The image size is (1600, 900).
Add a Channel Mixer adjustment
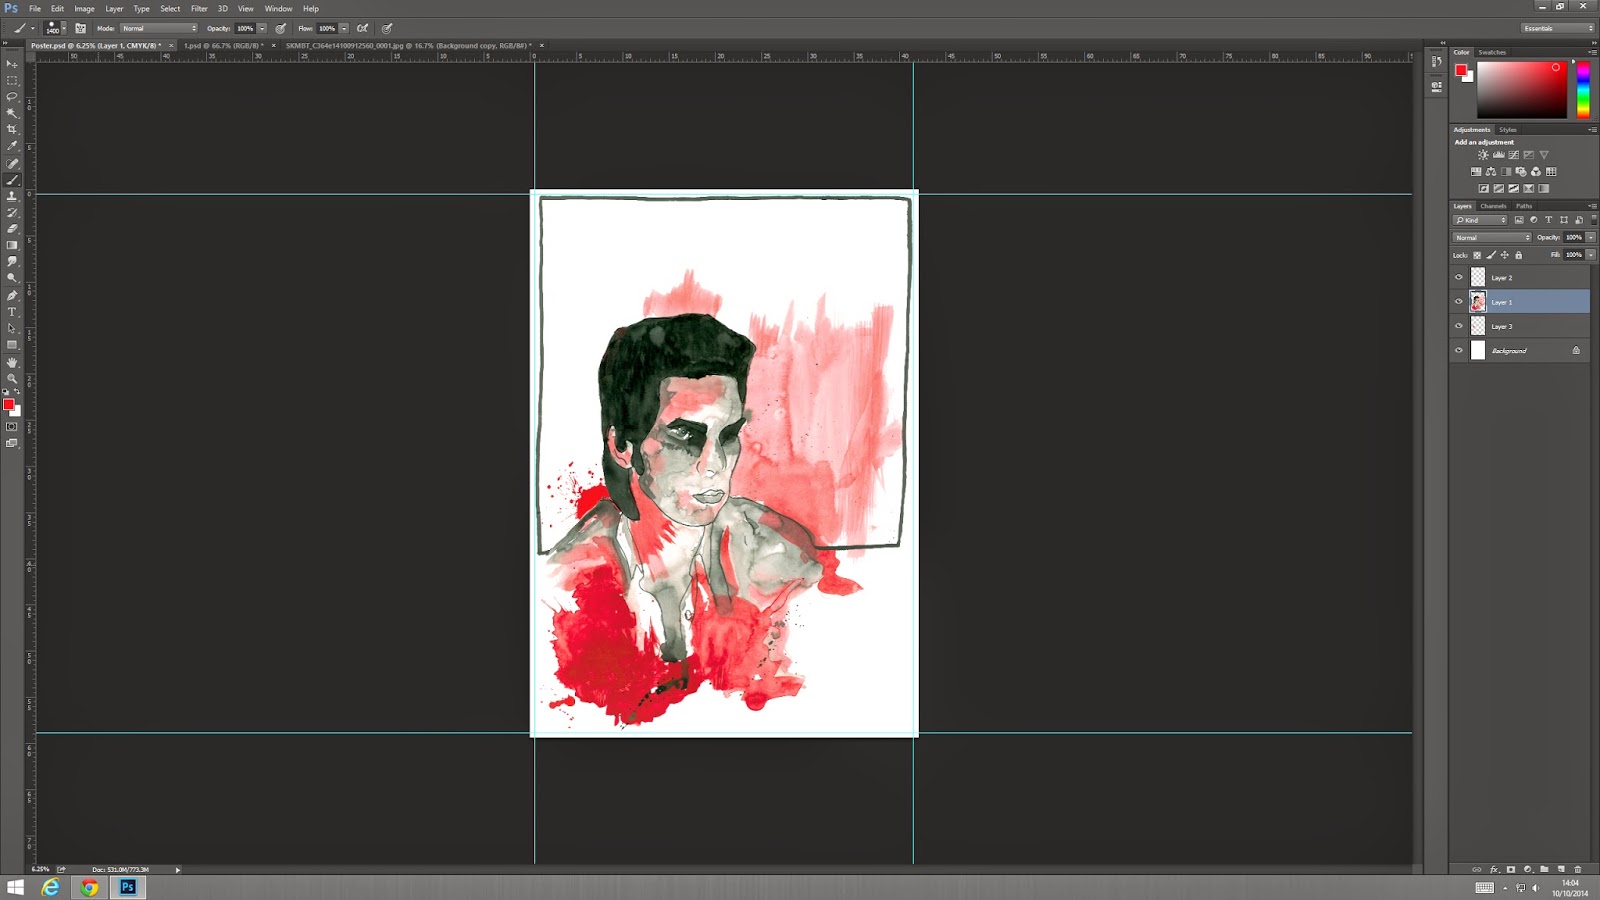pos(1536,172)
